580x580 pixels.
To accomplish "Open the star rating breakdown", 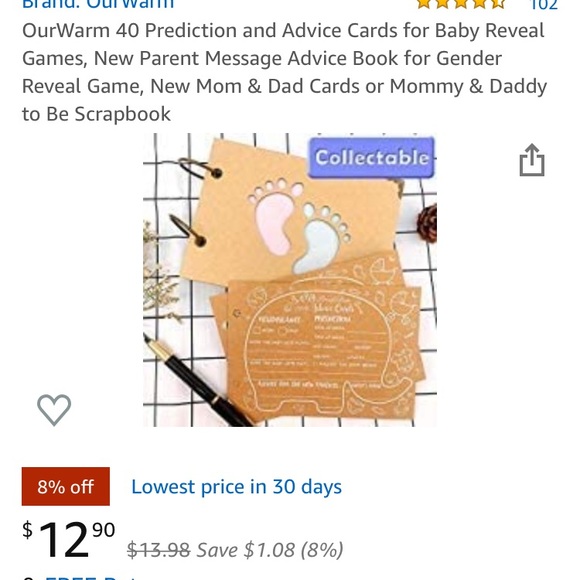I will click(x=461, y=4).
